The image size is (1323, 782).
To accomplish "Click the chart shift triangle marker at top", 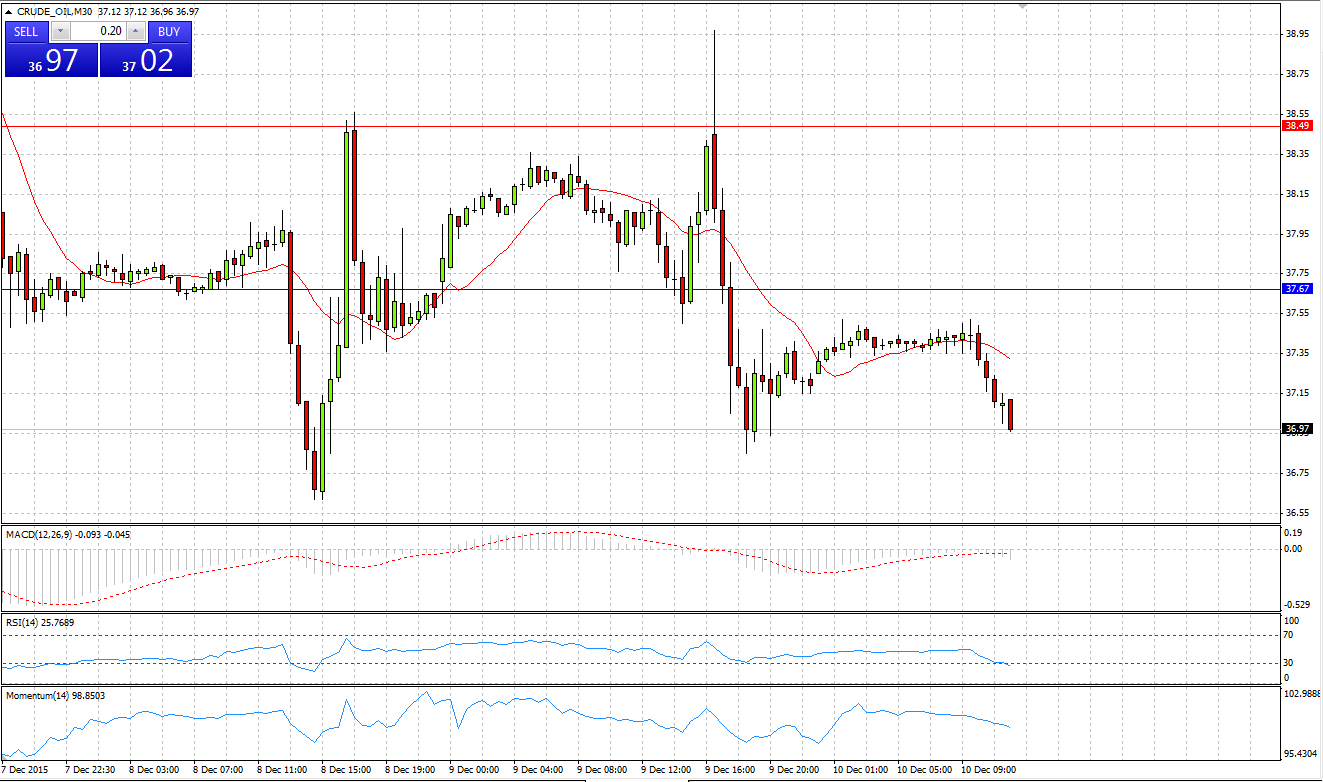I will (x=1022, y=7).
